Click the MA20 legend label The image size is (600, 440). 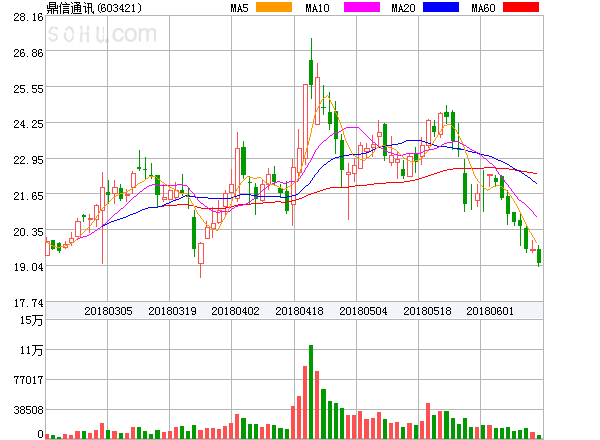coord(403,8)
